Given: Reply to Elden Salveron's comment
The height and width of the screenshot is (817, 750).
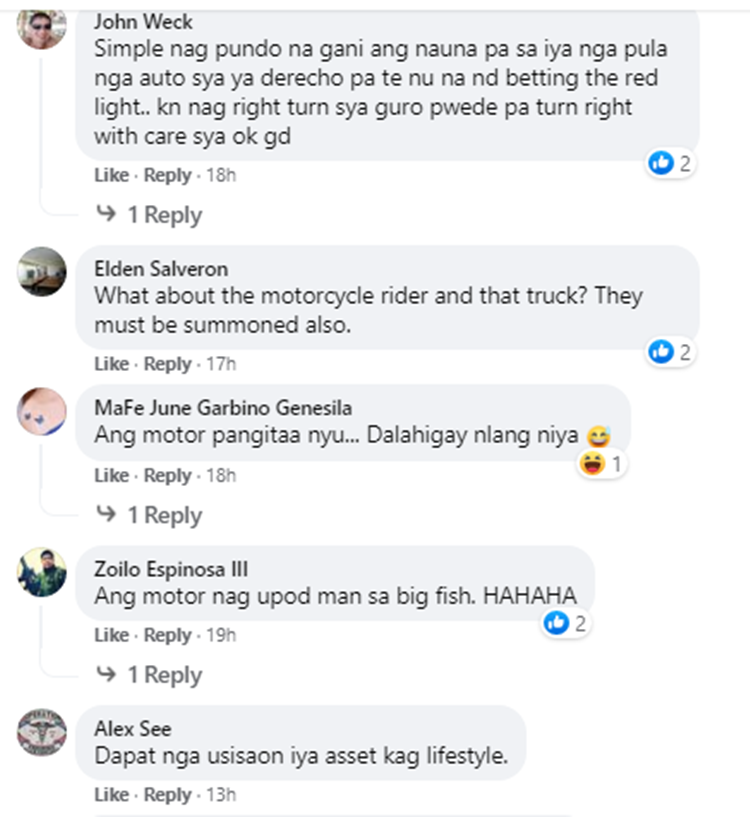Looking at the screenshot, I should [167, 364].
